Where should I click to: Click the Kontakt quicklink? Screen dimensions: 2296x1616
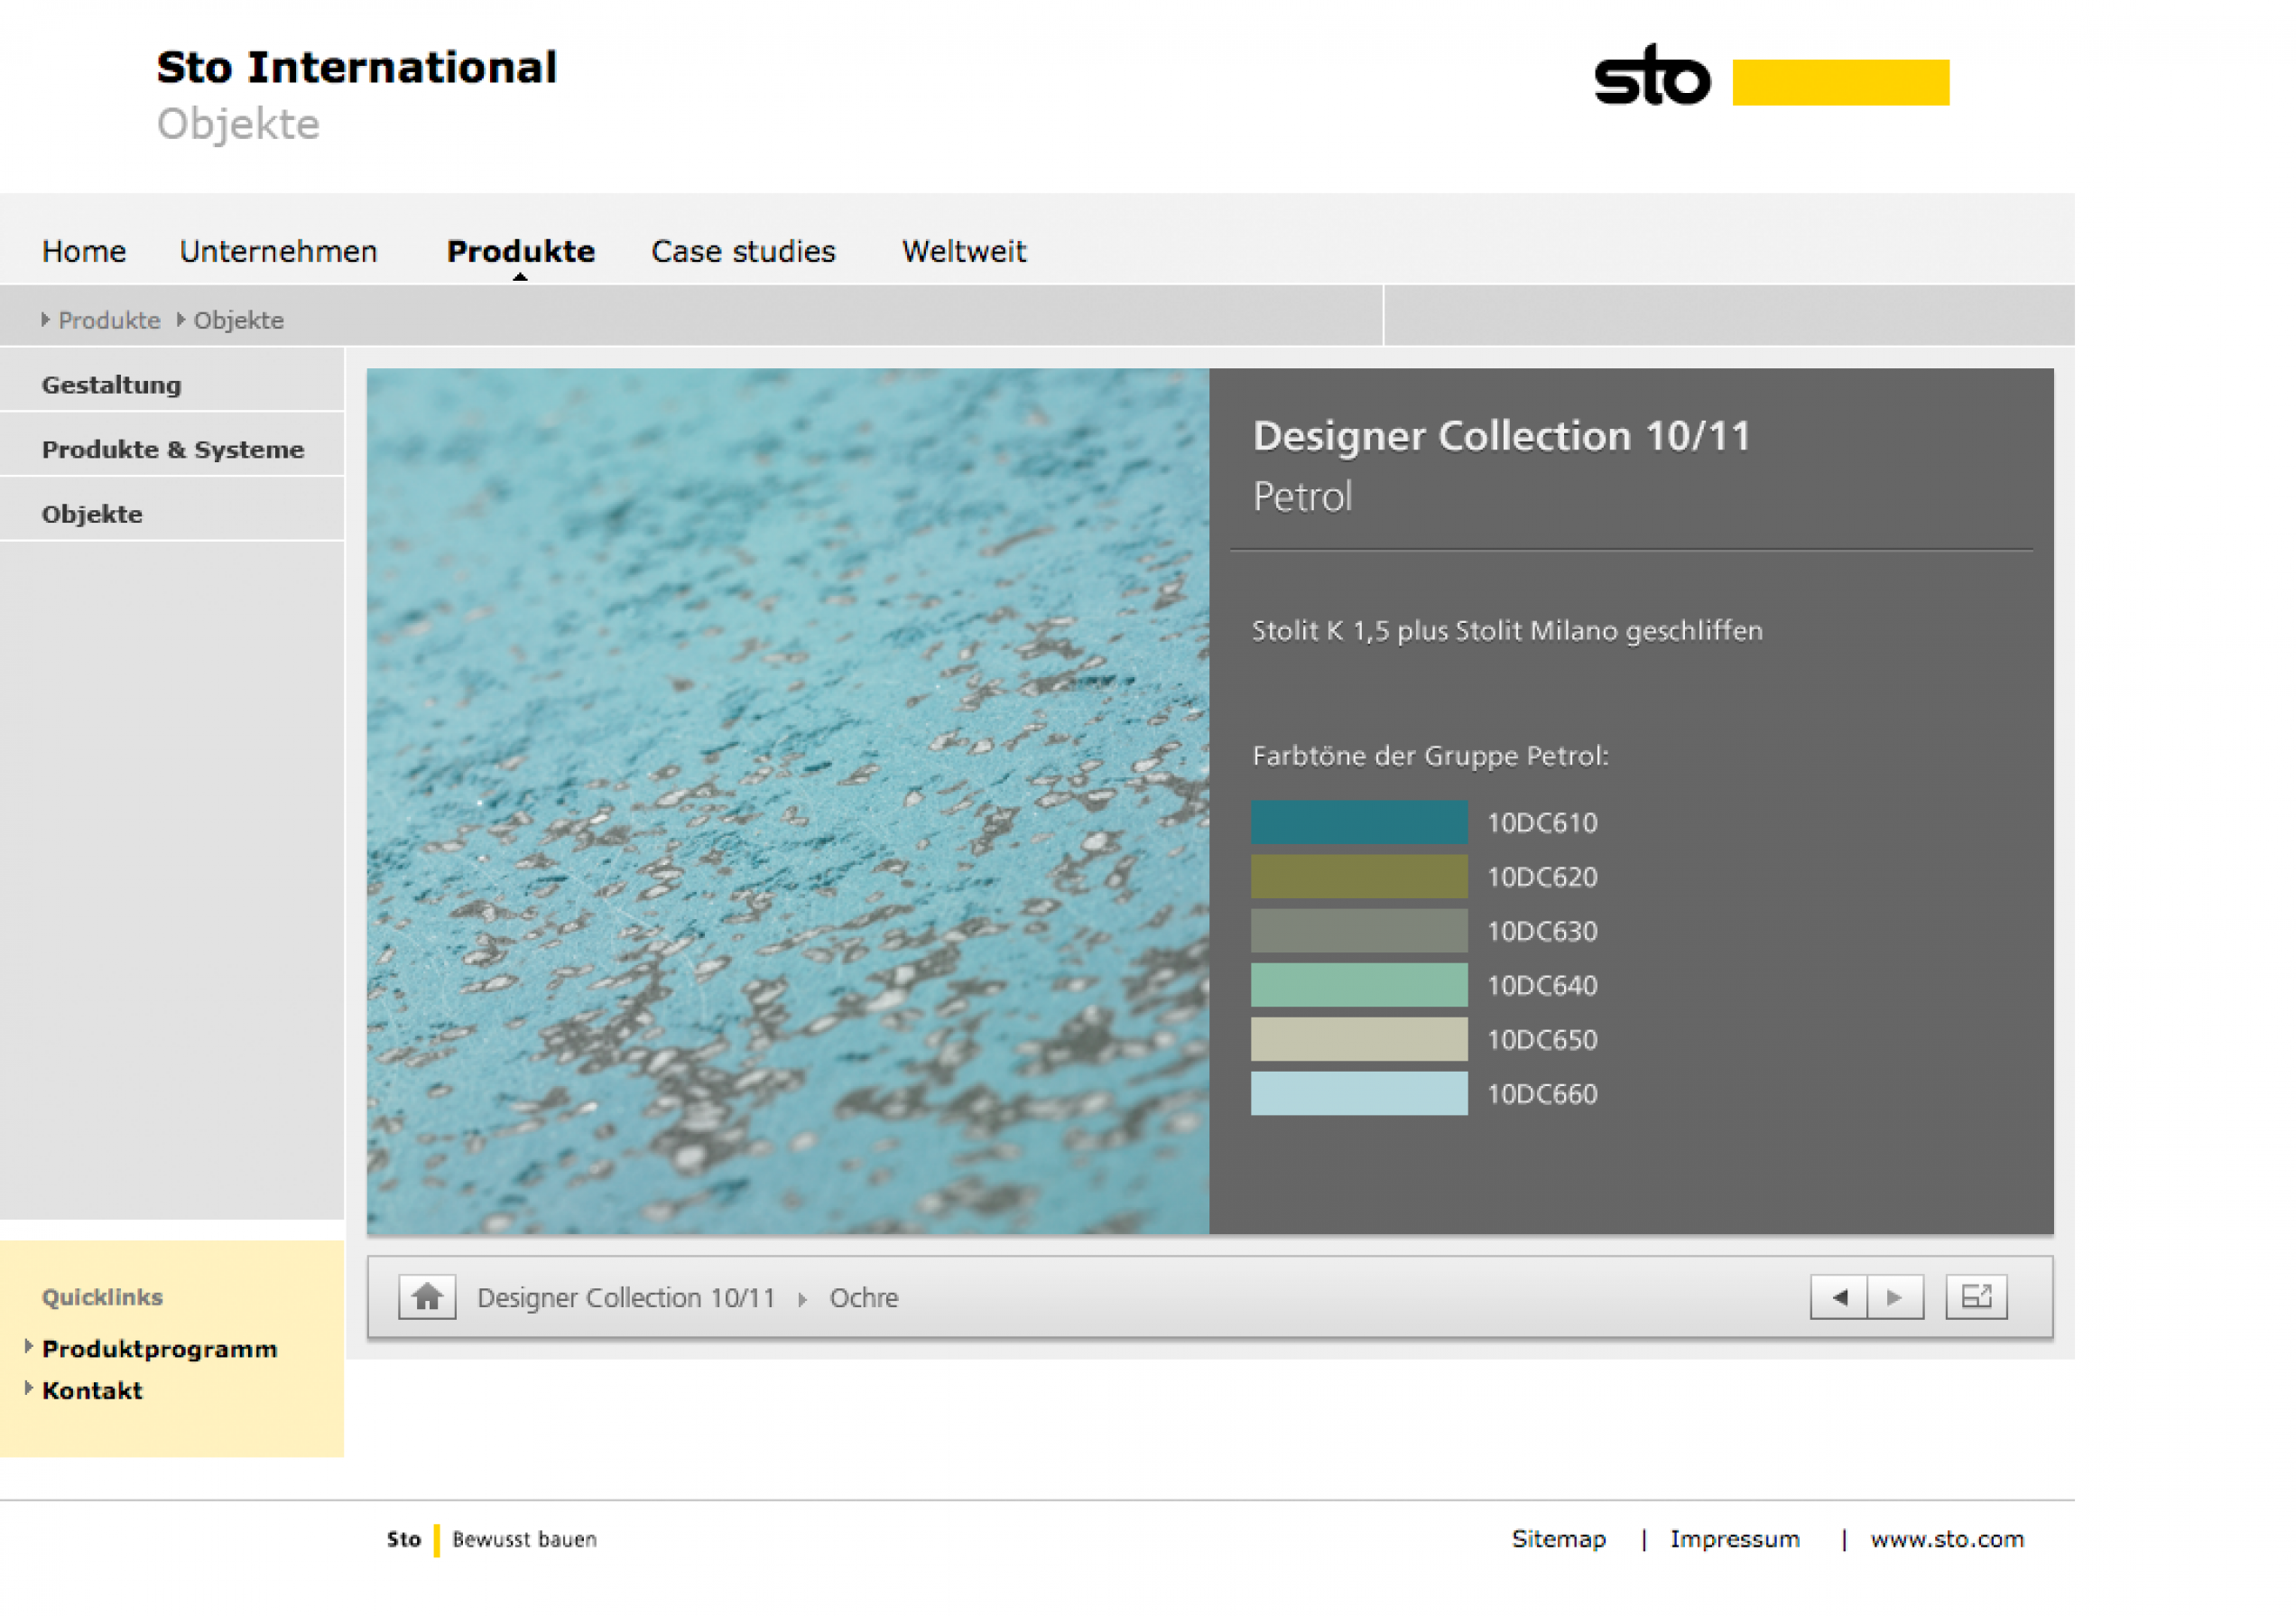[92, 1390]
